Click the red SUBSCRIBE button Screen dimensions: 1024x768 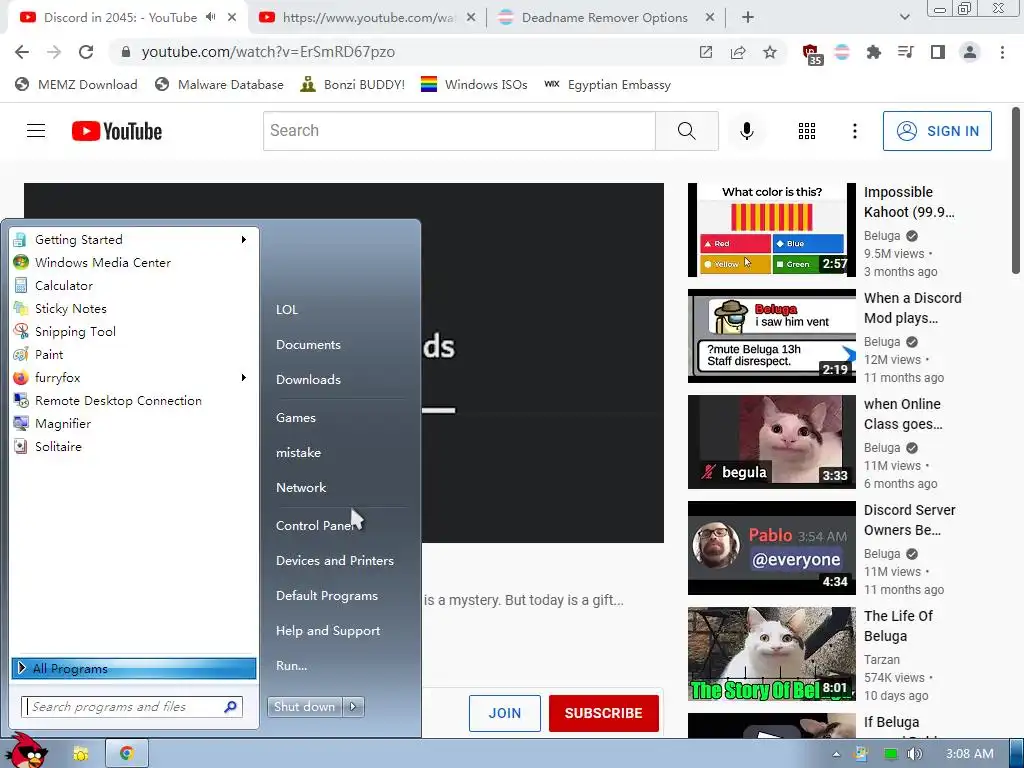(603, 713)
